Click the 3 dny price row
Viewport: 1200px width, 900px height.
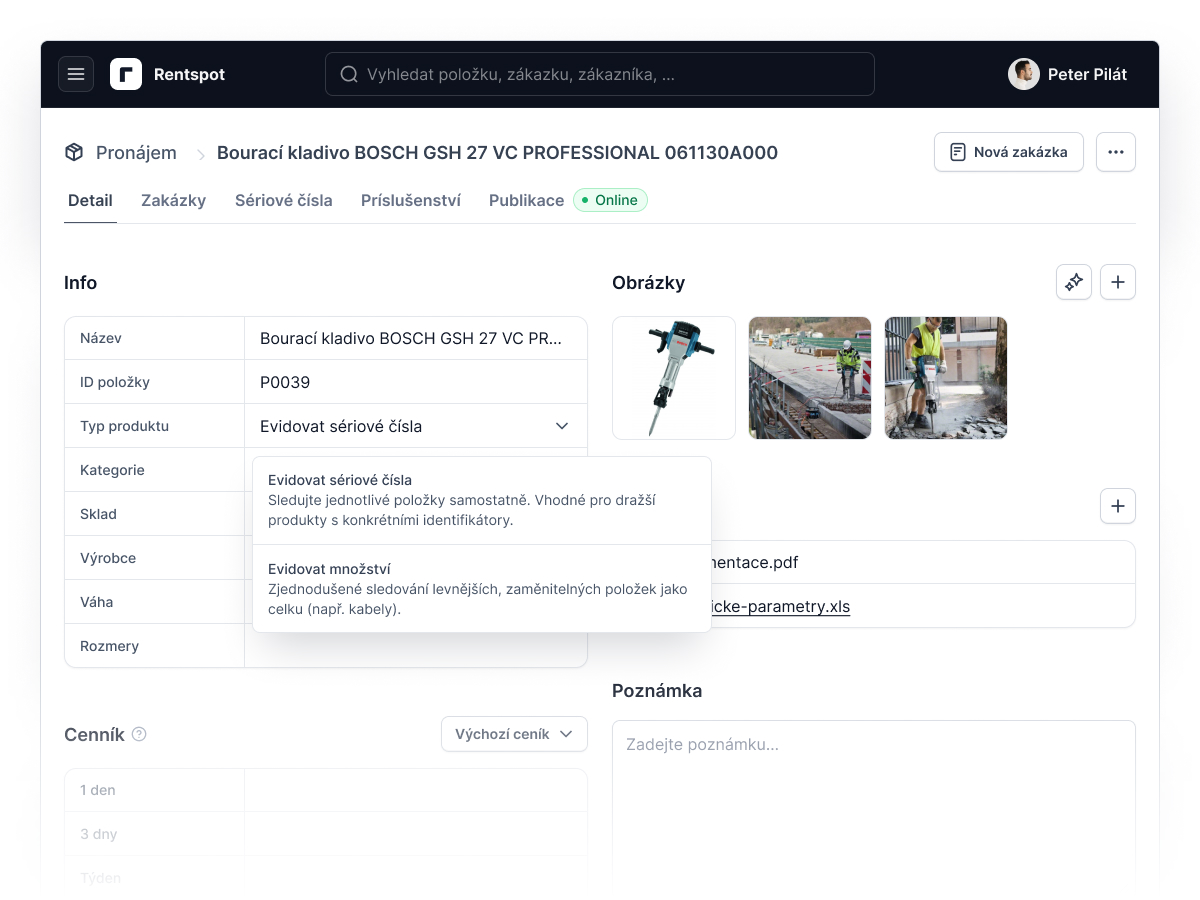[x=326, y=834]
